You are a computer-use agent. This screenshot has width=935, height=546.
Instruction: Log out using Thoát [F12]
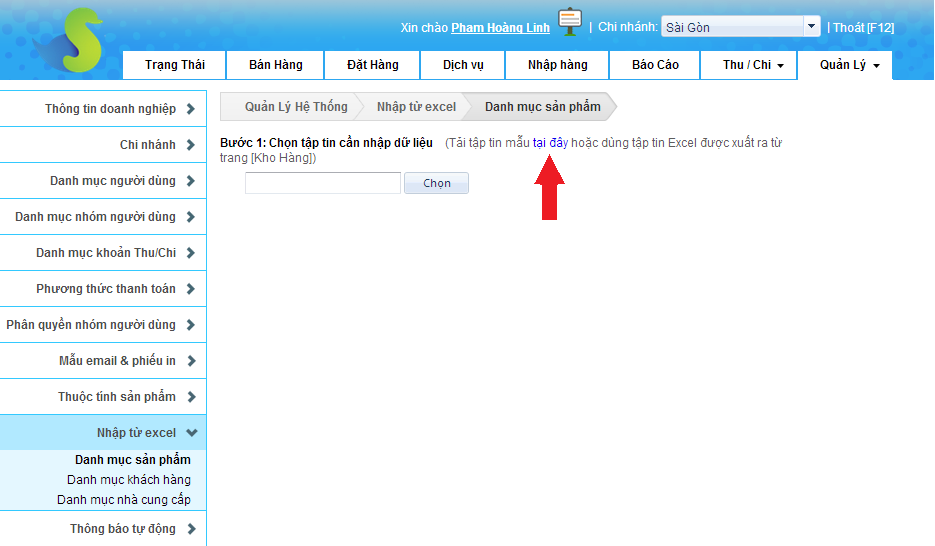click(863, 28)
